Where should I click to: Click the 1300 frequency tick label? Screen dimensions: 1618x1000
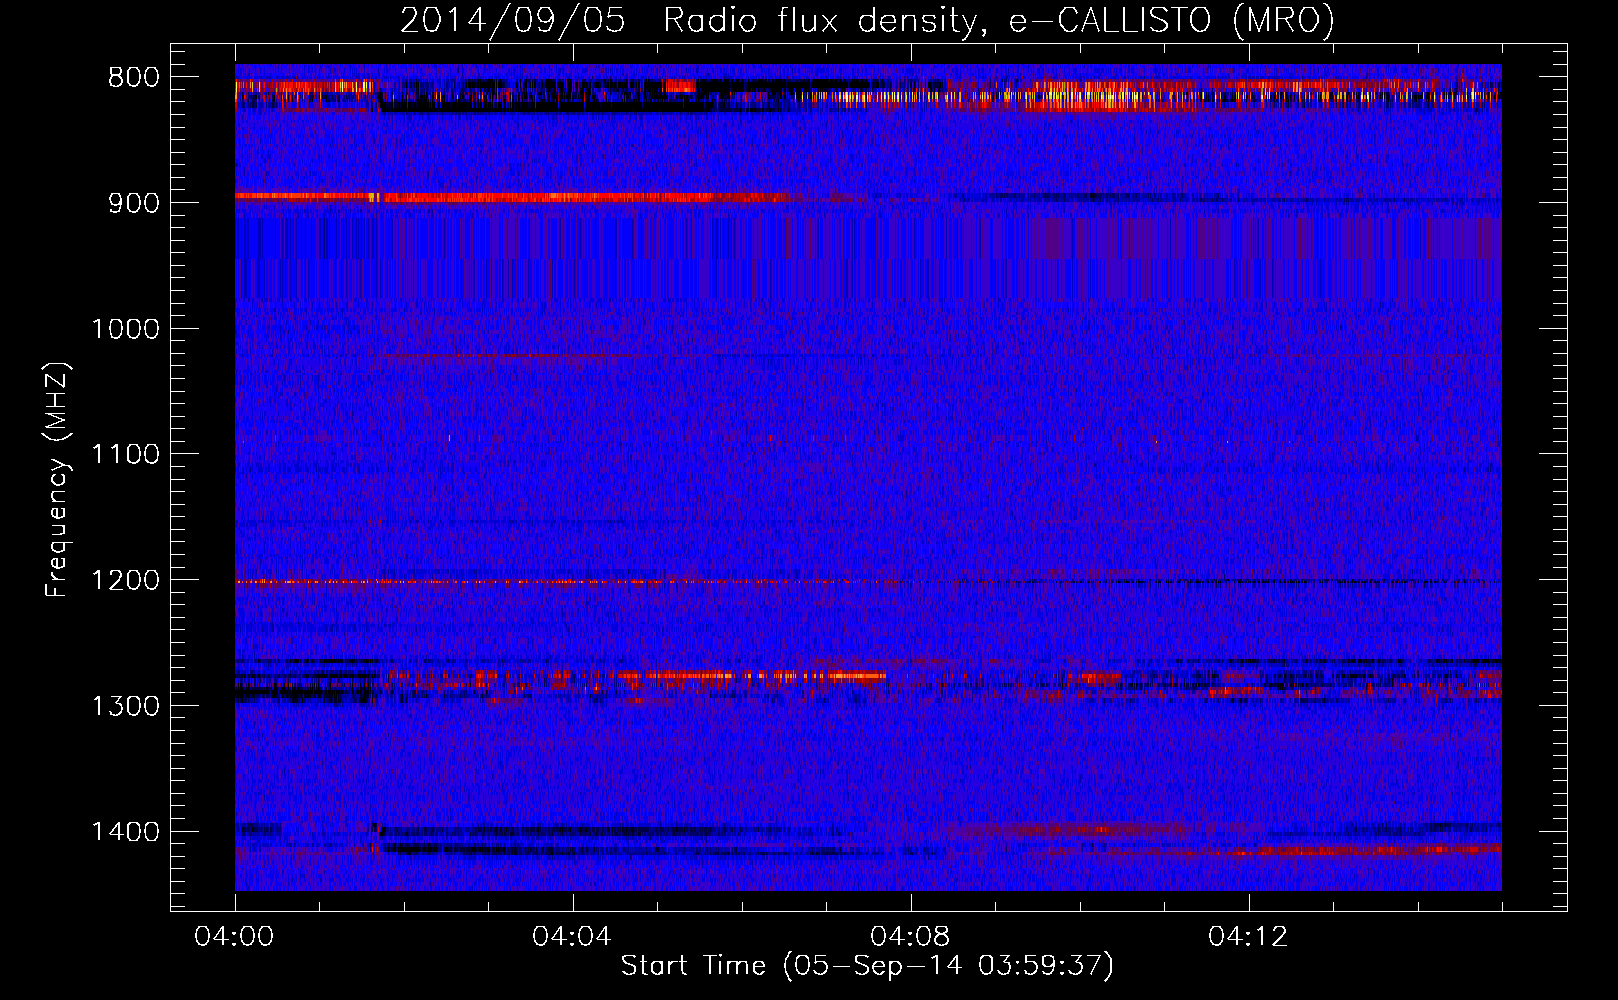coord(125,706)
